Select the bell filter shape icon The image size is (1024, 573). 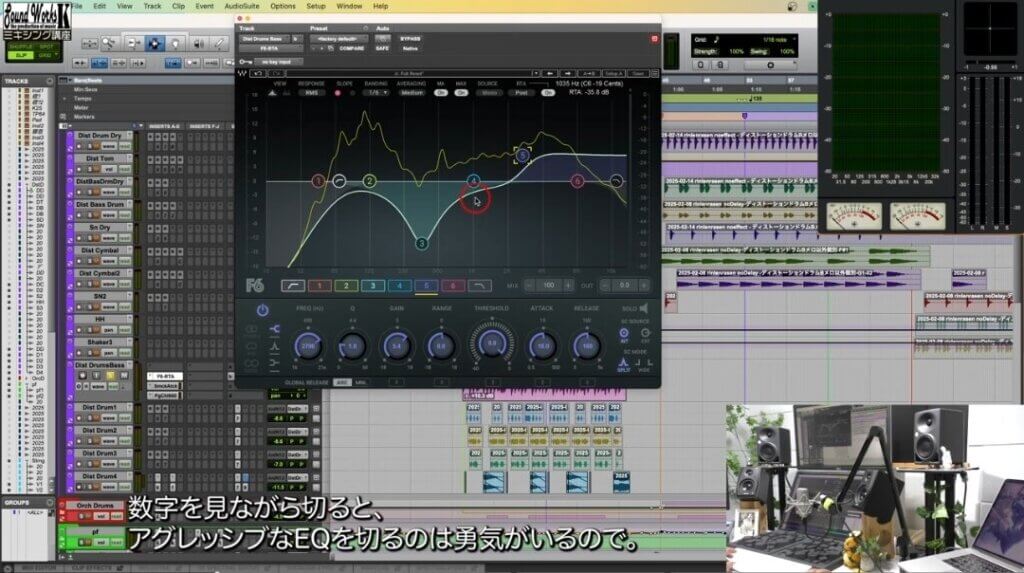tap(275, 346)
